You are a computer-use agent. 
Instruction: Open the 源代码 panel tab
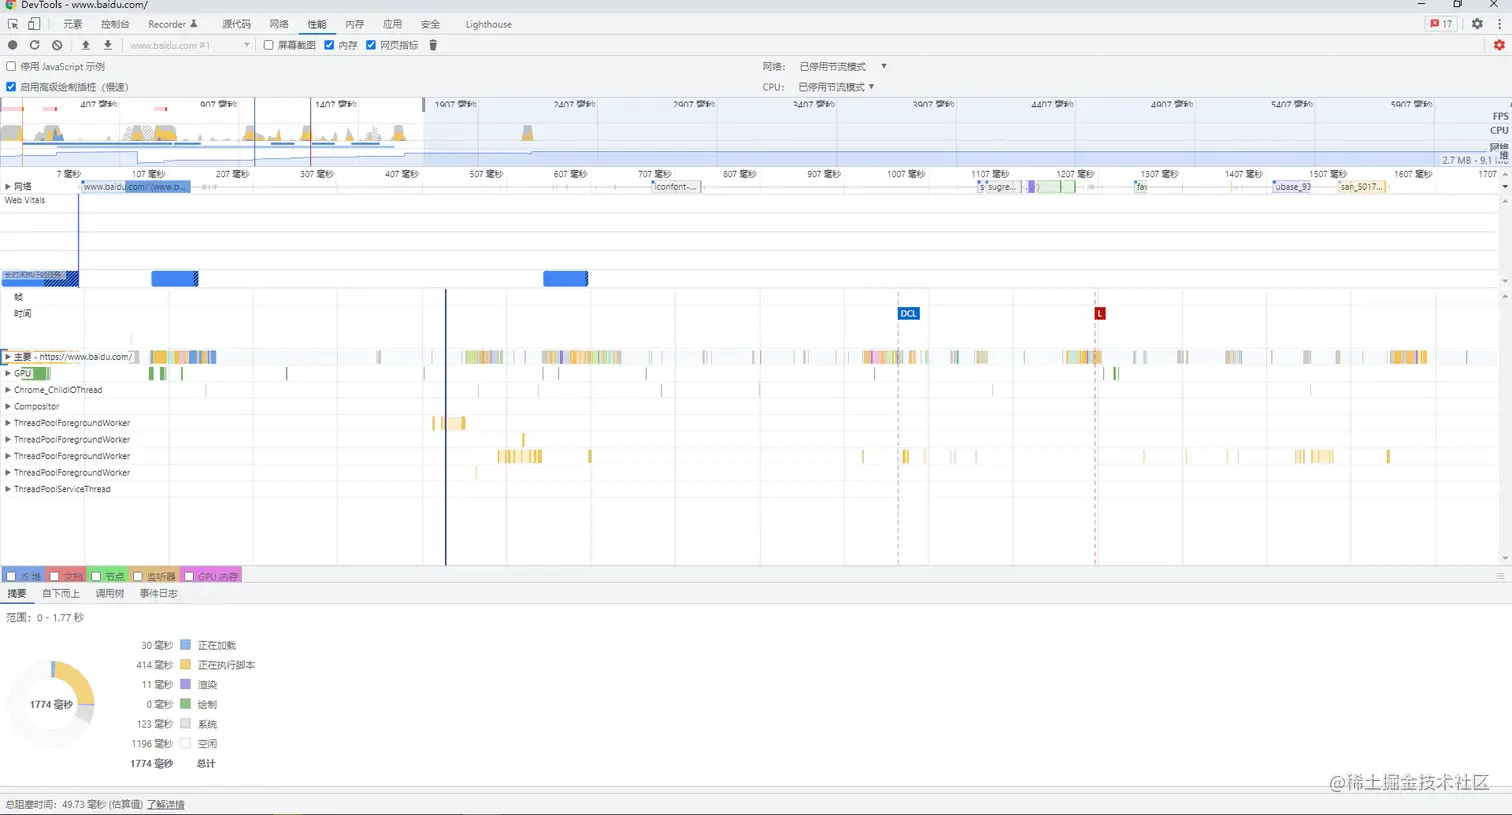click(x=237, y=24)
